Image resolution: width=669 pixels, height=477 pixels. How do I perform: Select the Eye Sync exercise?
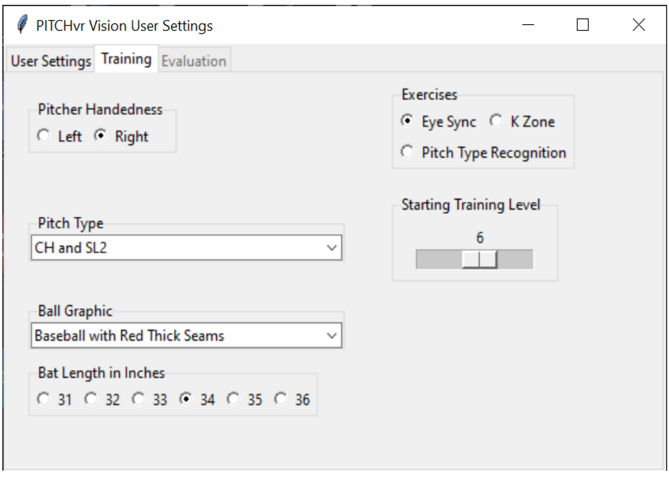coord(407,122)
